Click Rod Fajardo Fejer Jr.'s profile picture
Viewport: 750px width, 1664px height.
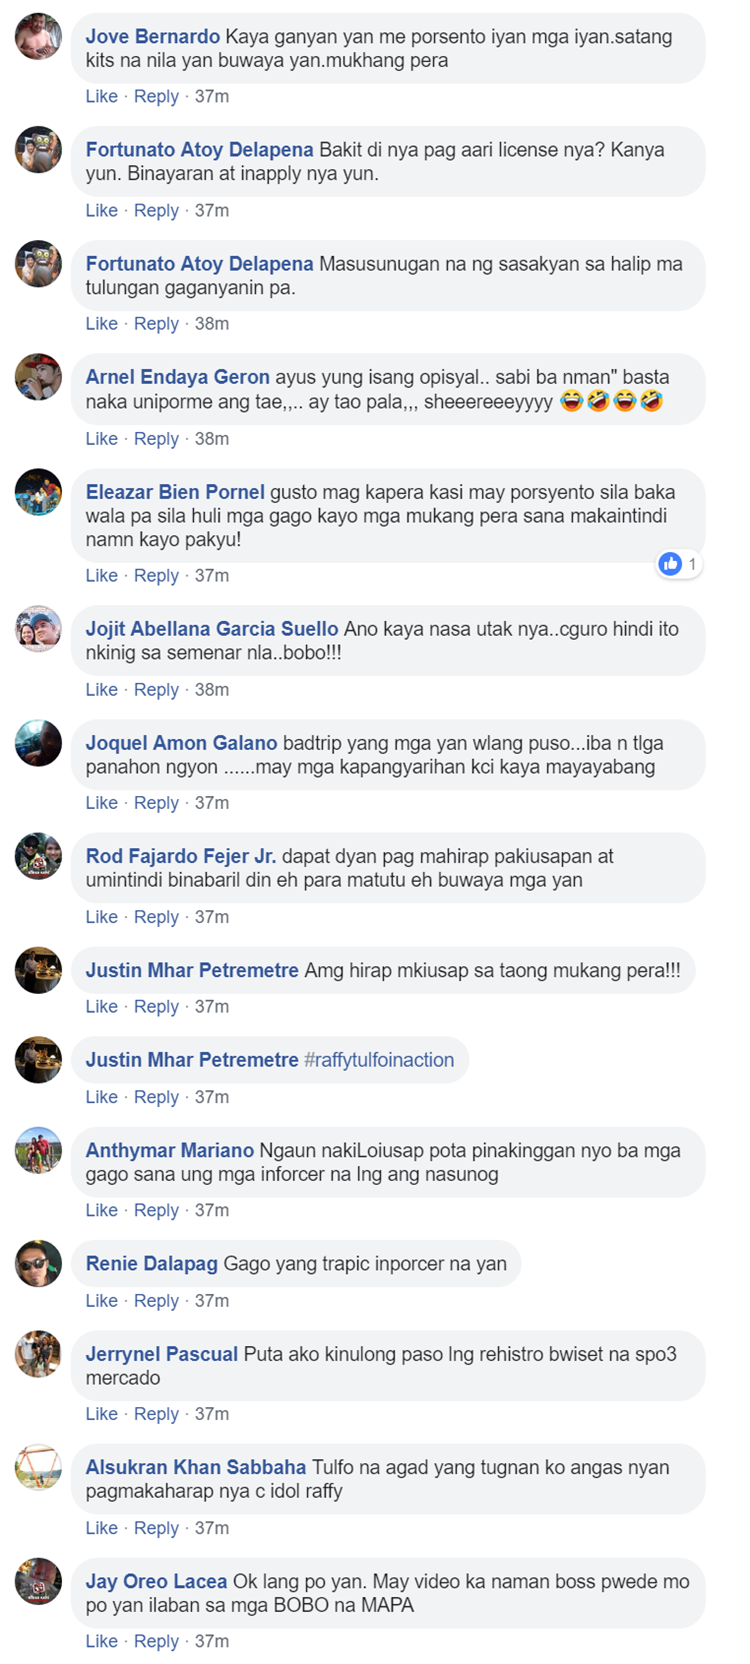[38, 857]
